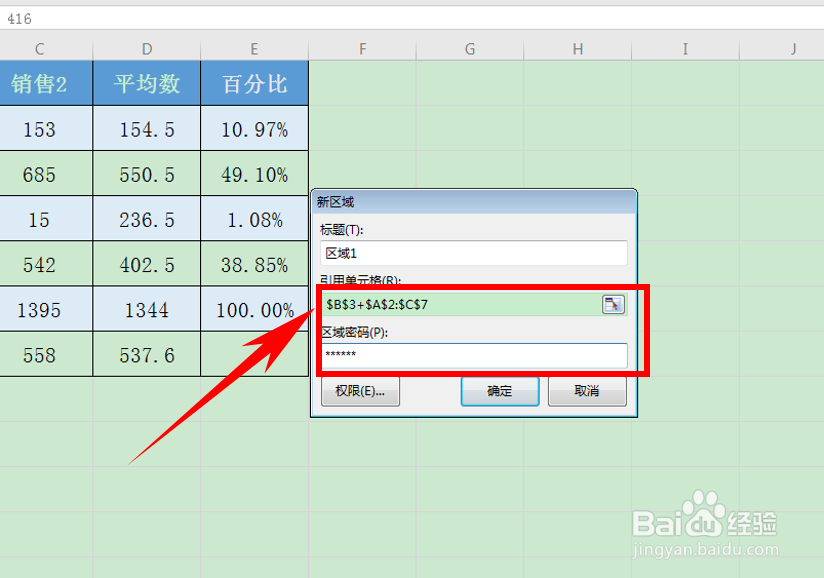Click the 新区域 dialog title bar
The height and width of the screenshot is (578, 824).
(x=470, y=201)
